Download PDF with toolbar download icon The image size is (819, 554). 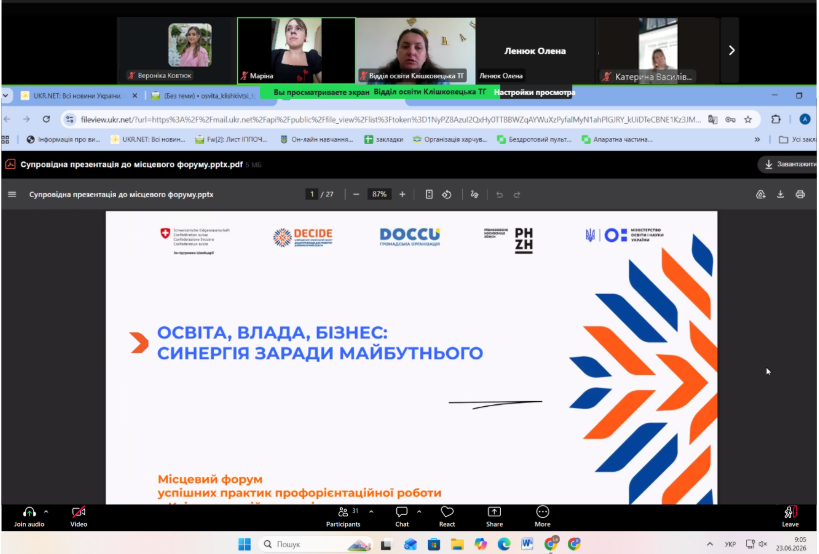point(780,194)
